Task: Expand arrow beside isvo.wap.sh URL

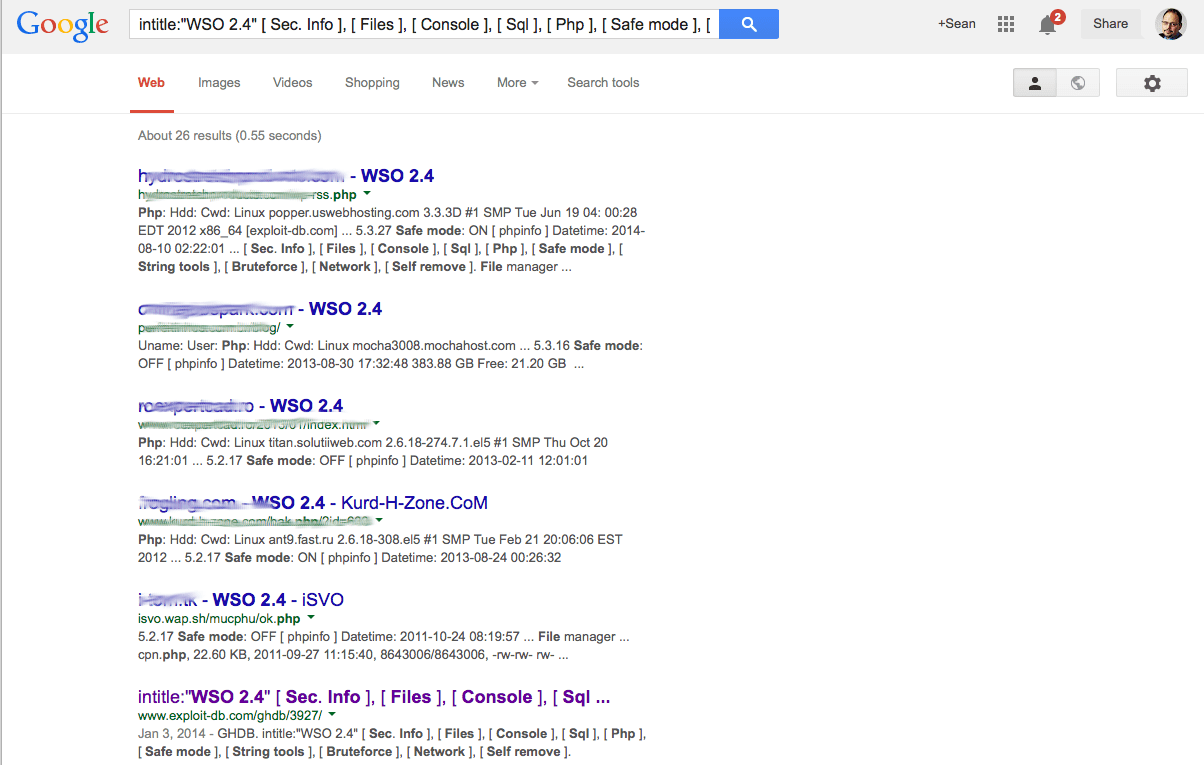Action: [x=310, y=618]
